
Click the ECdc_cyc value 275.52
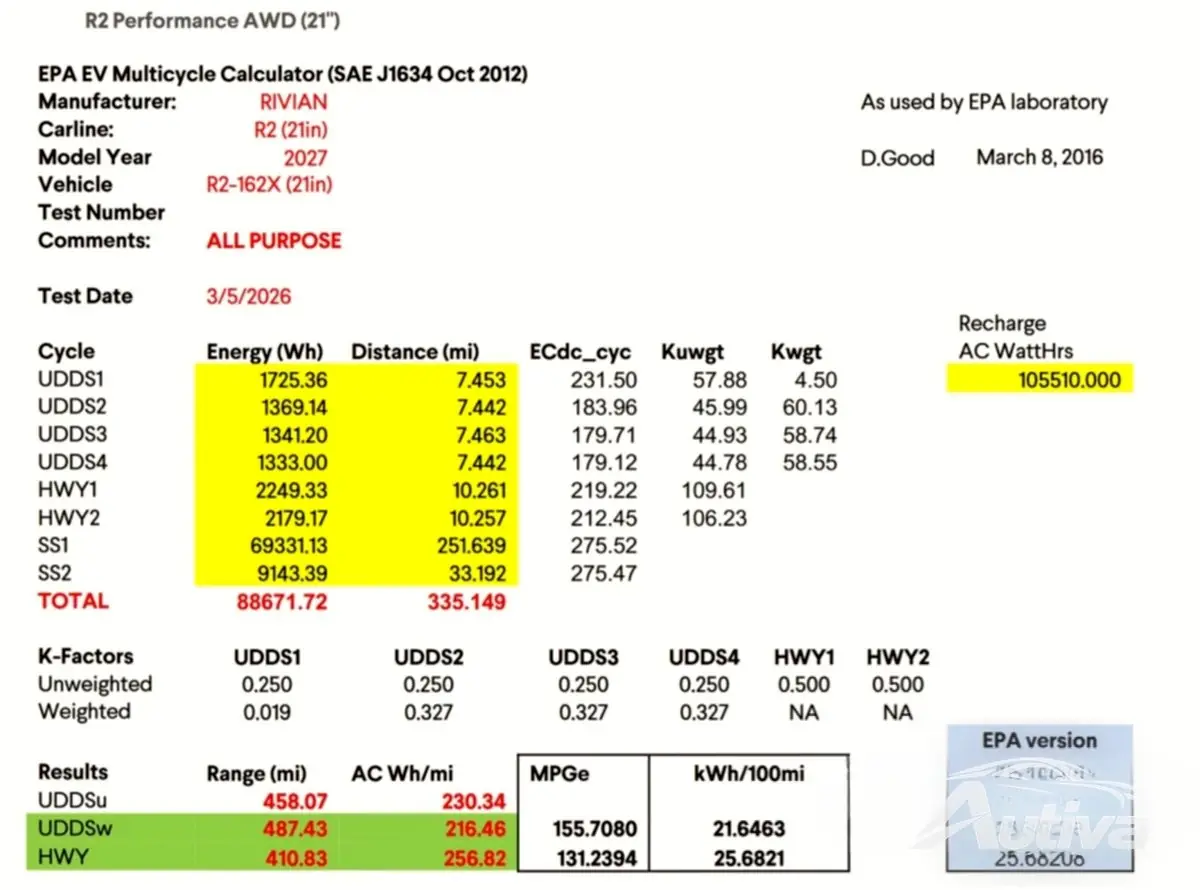click(604, 547)
